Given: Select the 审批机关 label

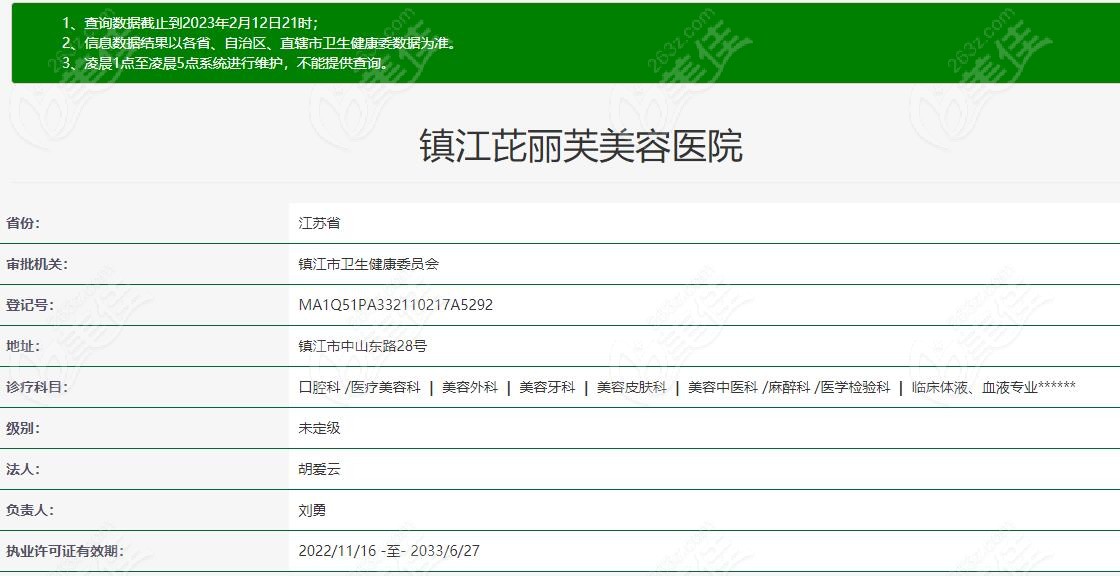Looking at the screenshot, I should pos(36,264).
